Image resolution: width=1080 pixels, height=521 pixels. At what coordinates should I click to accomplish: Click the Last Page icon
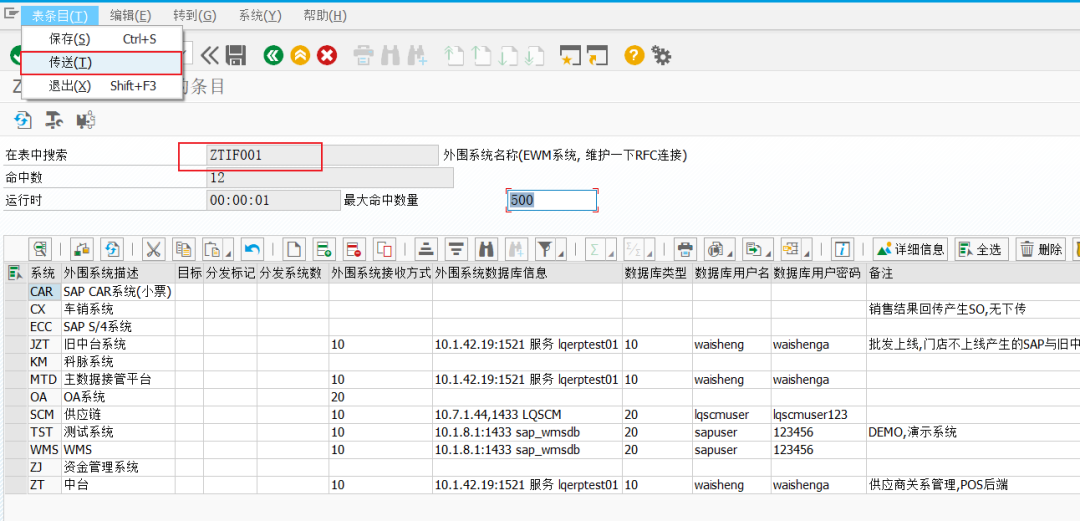pos(534,56)
